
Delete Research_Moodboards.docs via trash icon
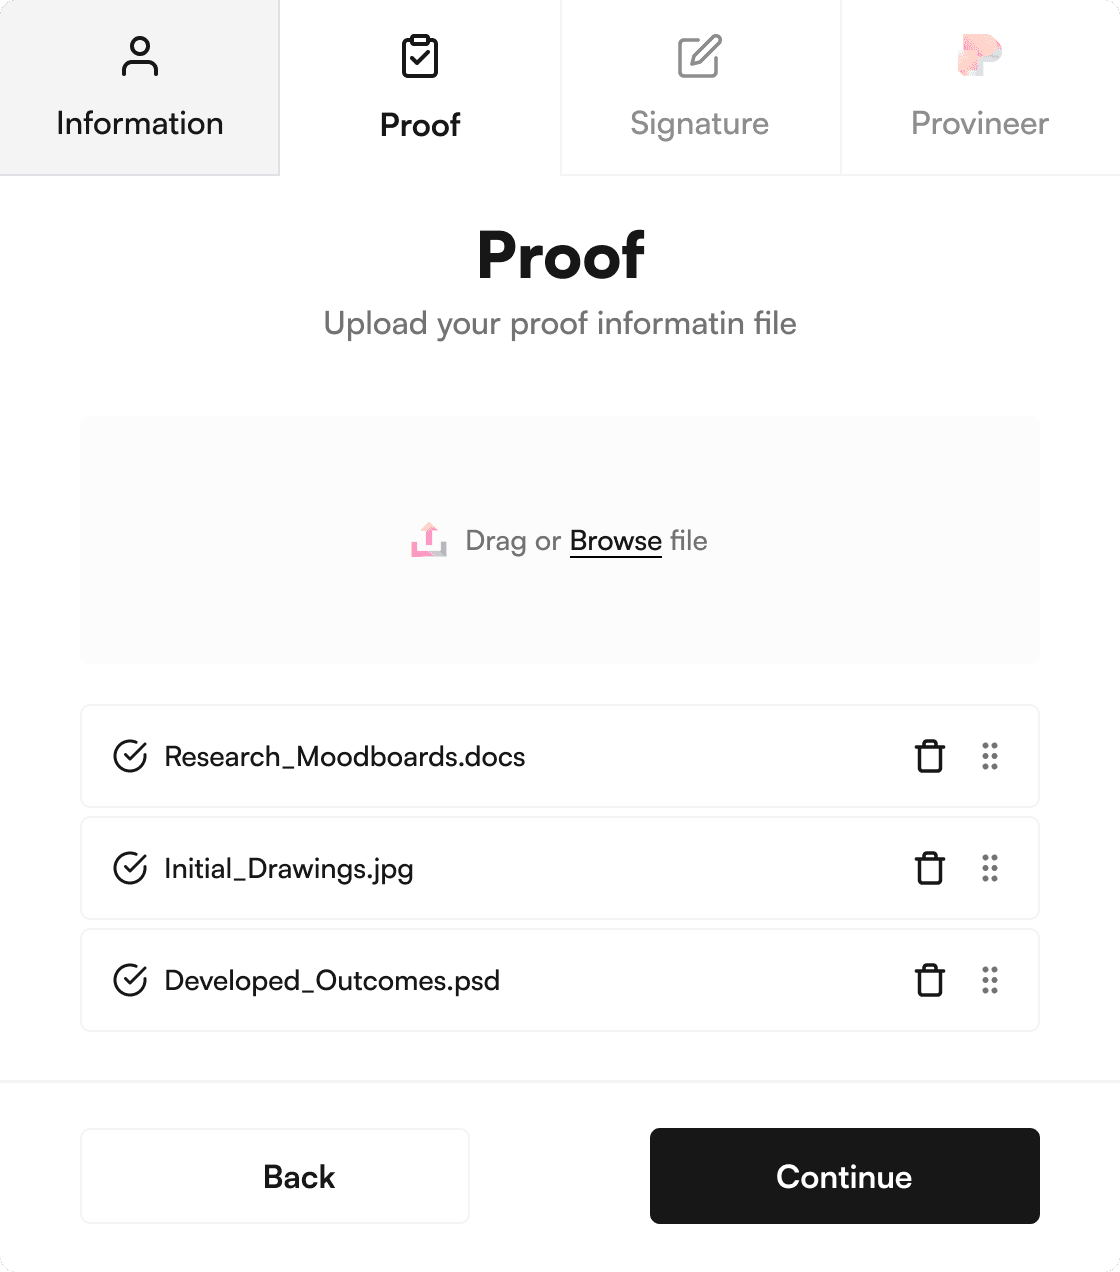coord(931,757)
